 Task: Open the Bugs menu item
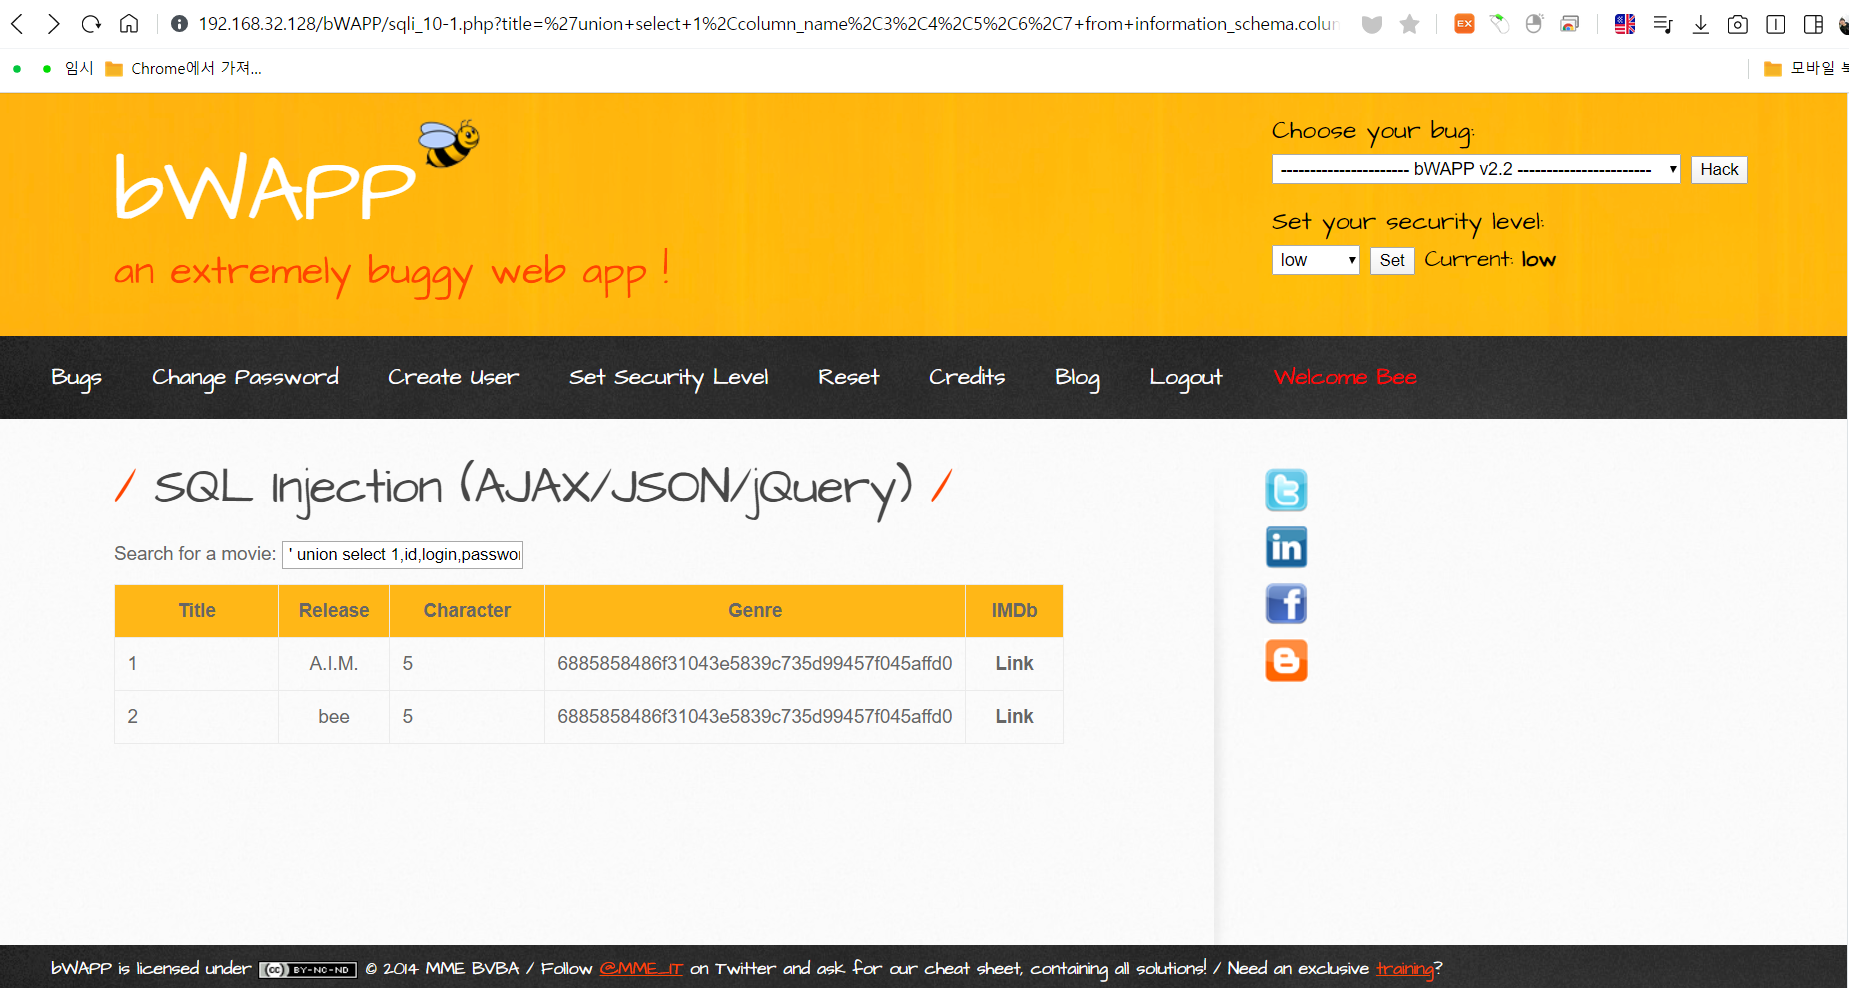coord(76,377)
